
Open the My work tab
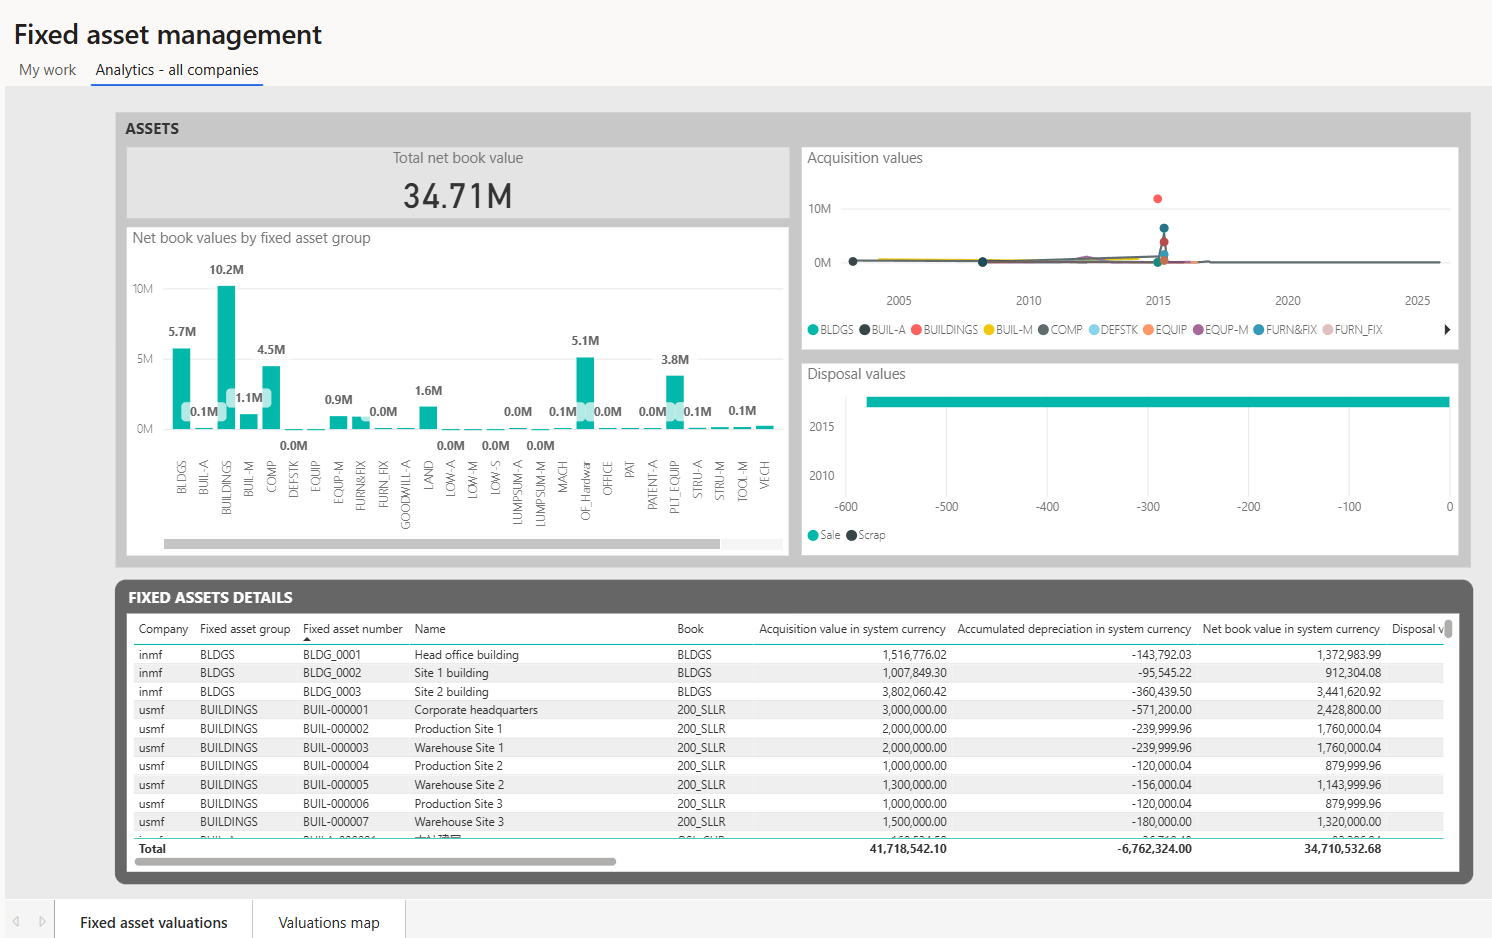47,70
